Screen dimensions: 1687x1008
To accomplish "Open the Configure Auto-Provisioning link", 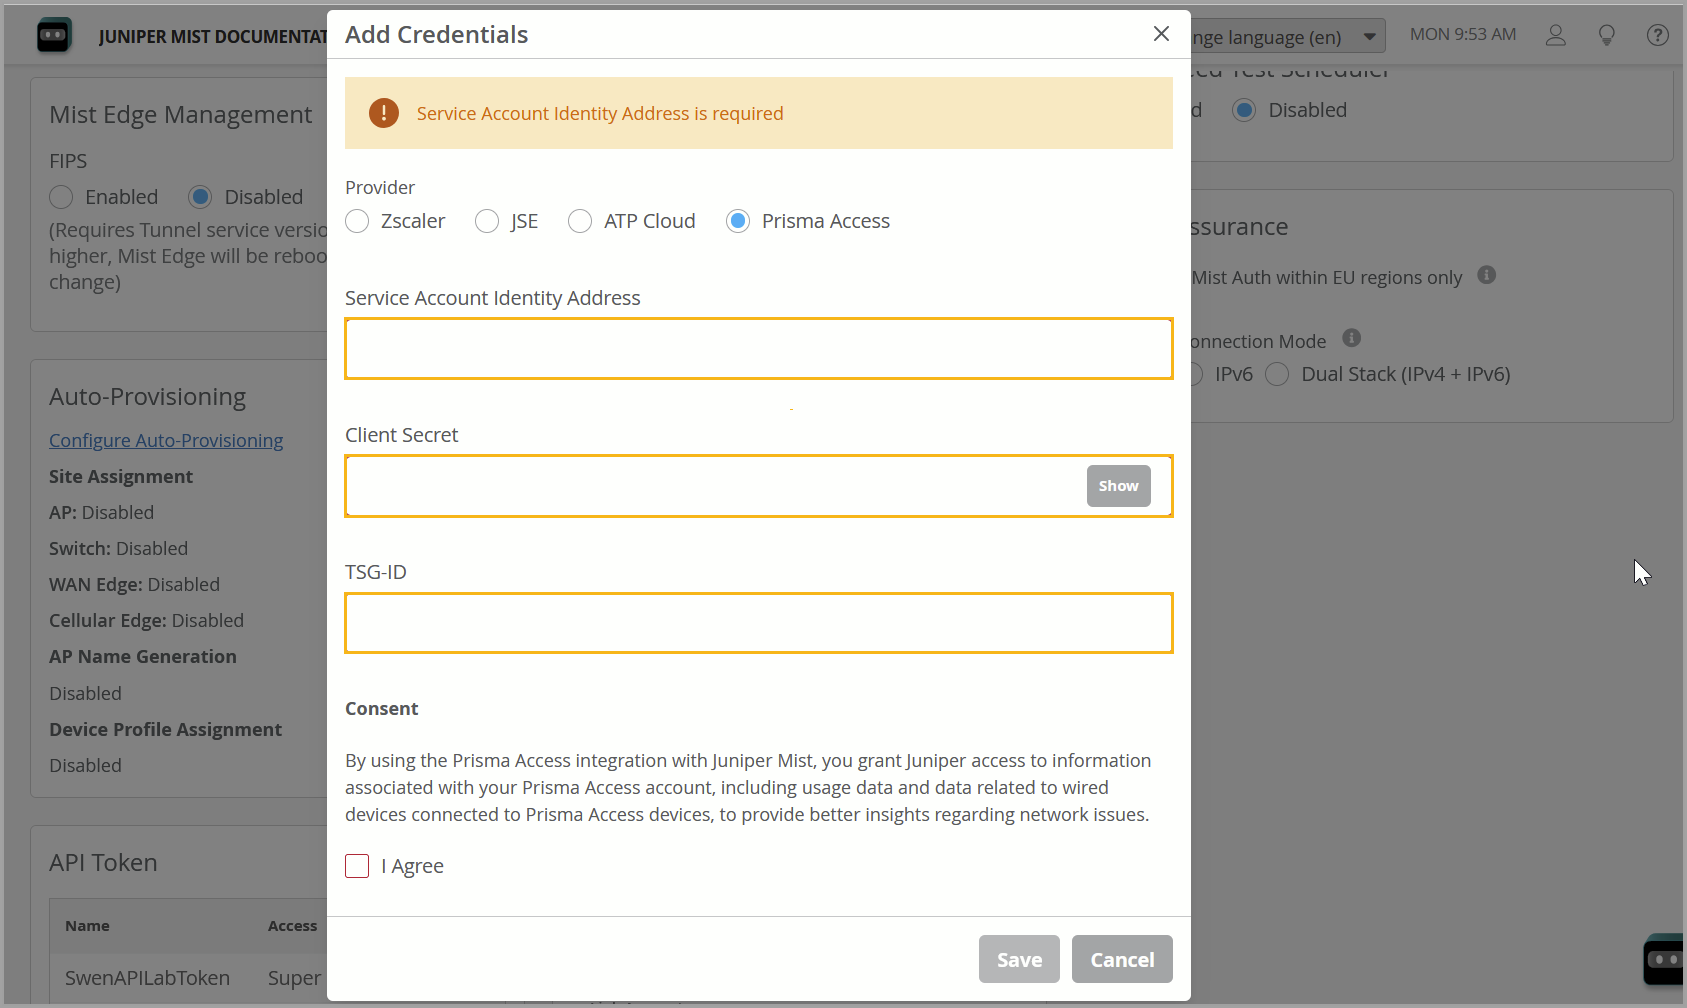I will [166, 441].
